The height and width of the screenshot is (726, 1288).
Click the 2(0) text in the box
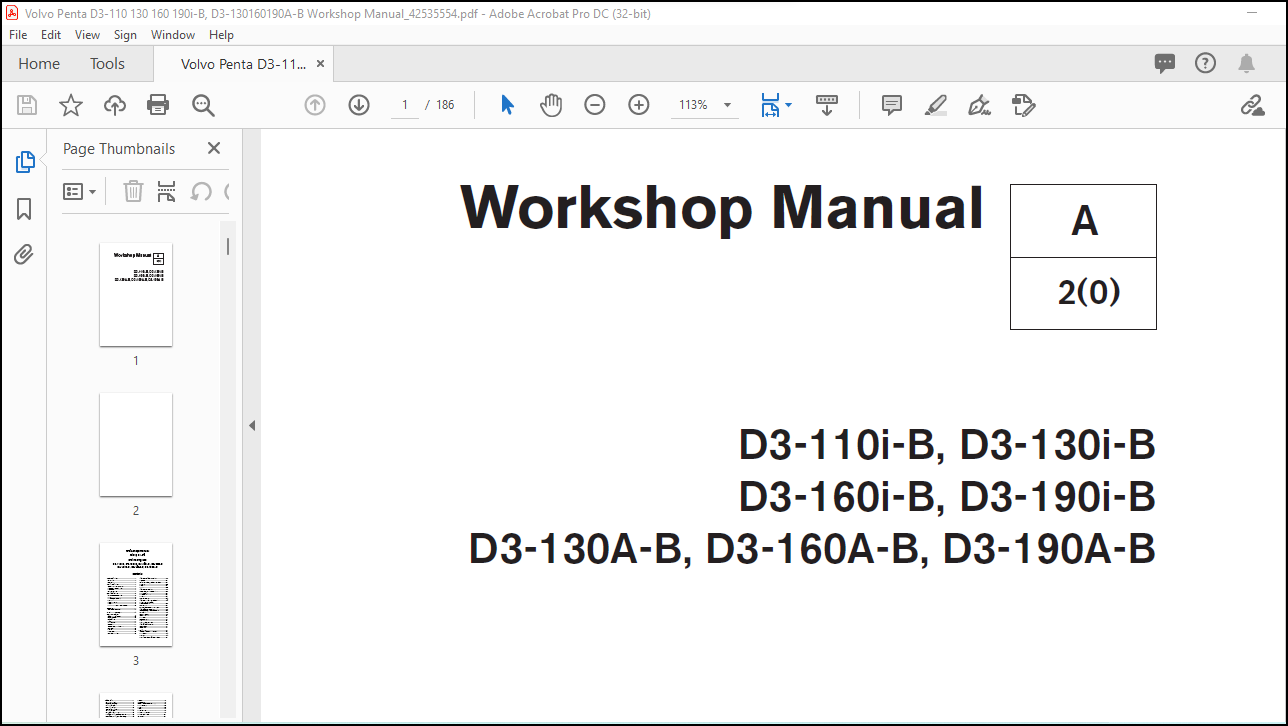pos(1088,292)
